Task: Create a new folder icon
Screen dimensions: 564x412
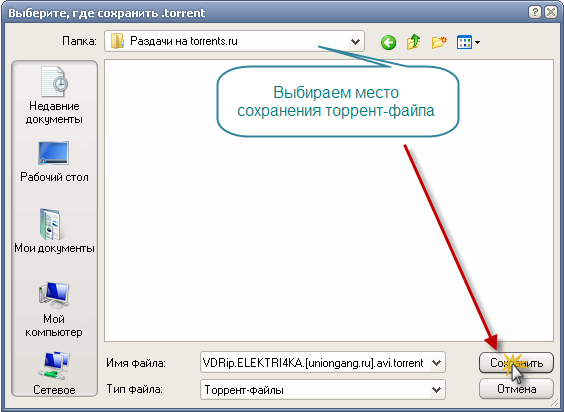Action: (439, 42)
